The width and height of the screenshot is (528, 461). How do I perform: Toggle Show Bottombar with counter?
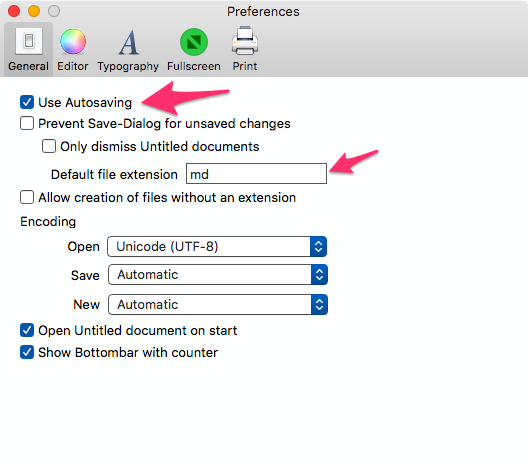pyautogui.click(x=27, y=352)
